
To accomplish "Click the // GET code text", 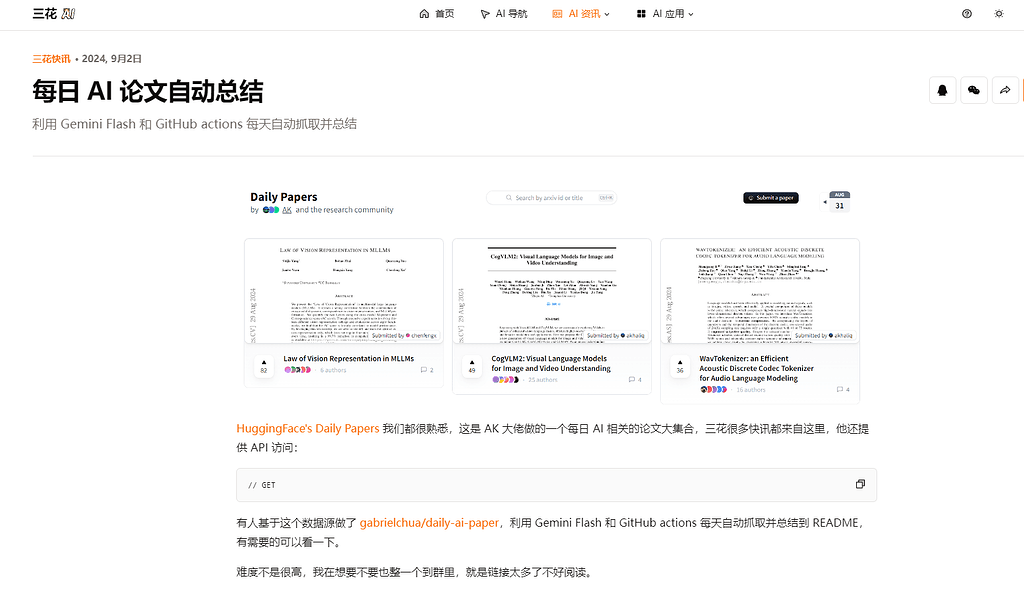I will click(x=262, y=485).
